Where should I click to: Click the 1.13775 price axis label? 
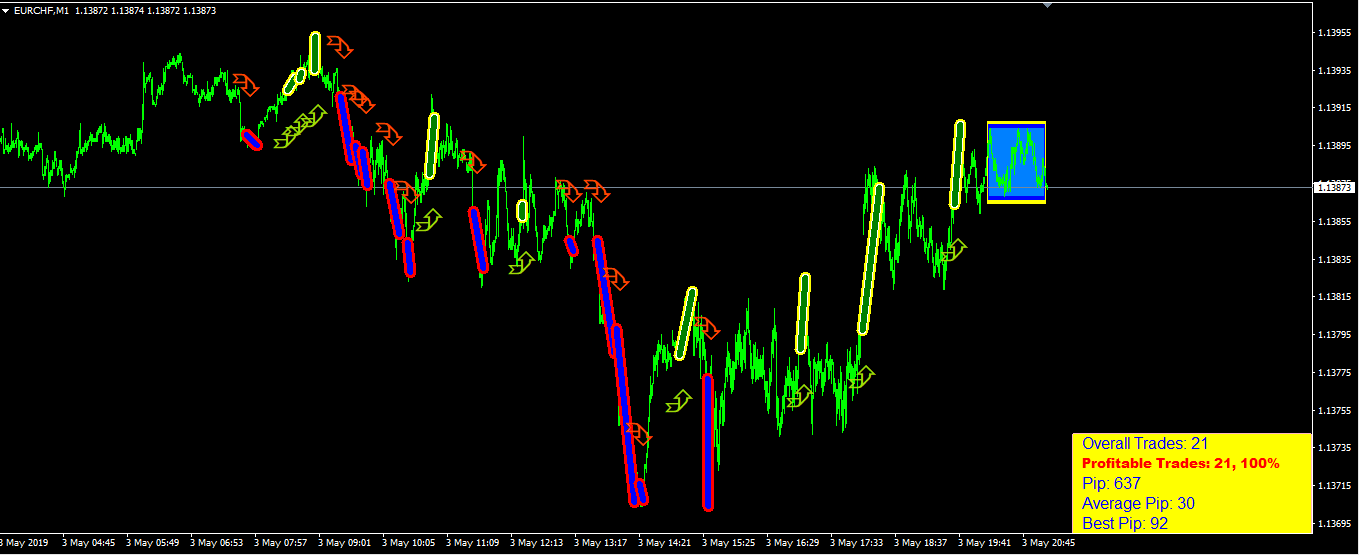point(1334,373)
